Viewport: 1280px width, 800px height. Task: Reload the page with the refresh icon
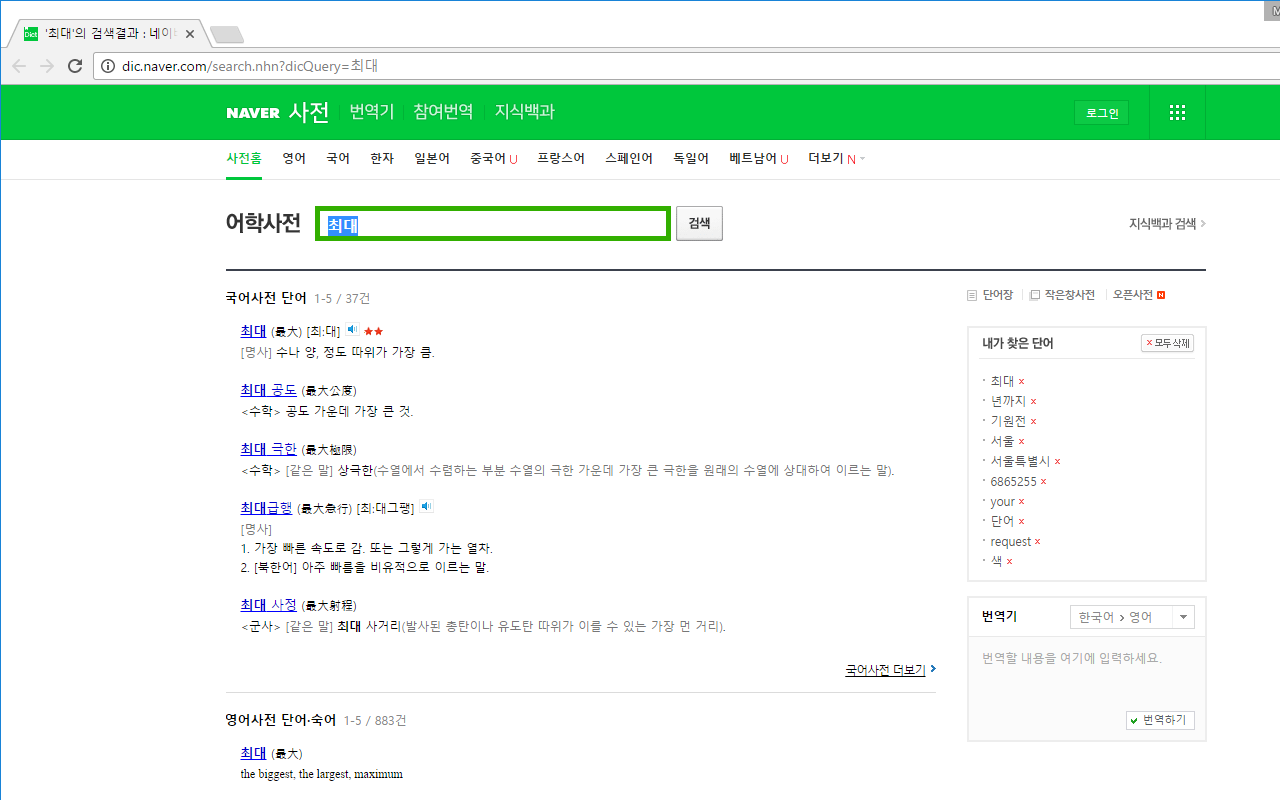(75, 66)
